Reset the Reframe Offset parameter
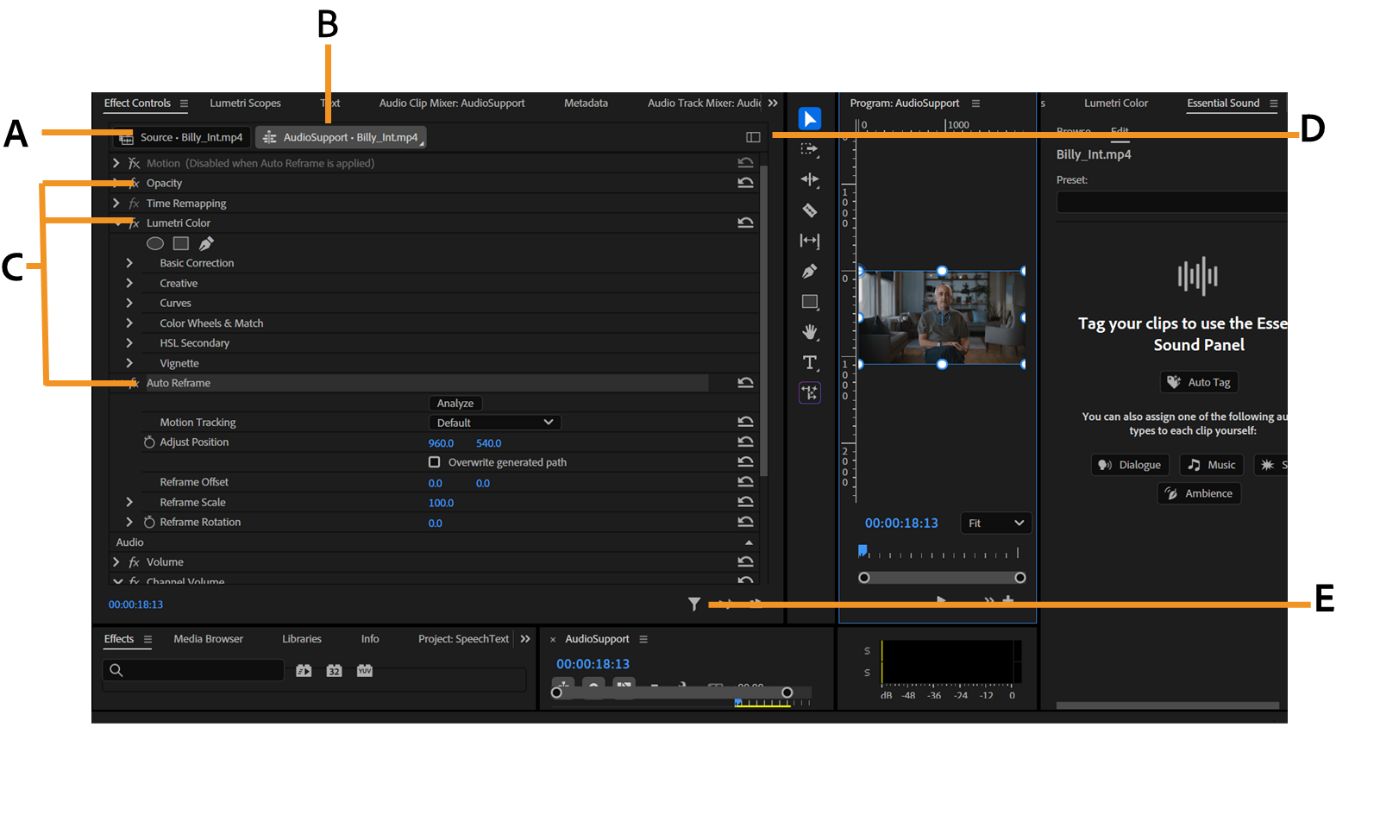This screenshot has width=1380, height=815. [x=745, y=482]
